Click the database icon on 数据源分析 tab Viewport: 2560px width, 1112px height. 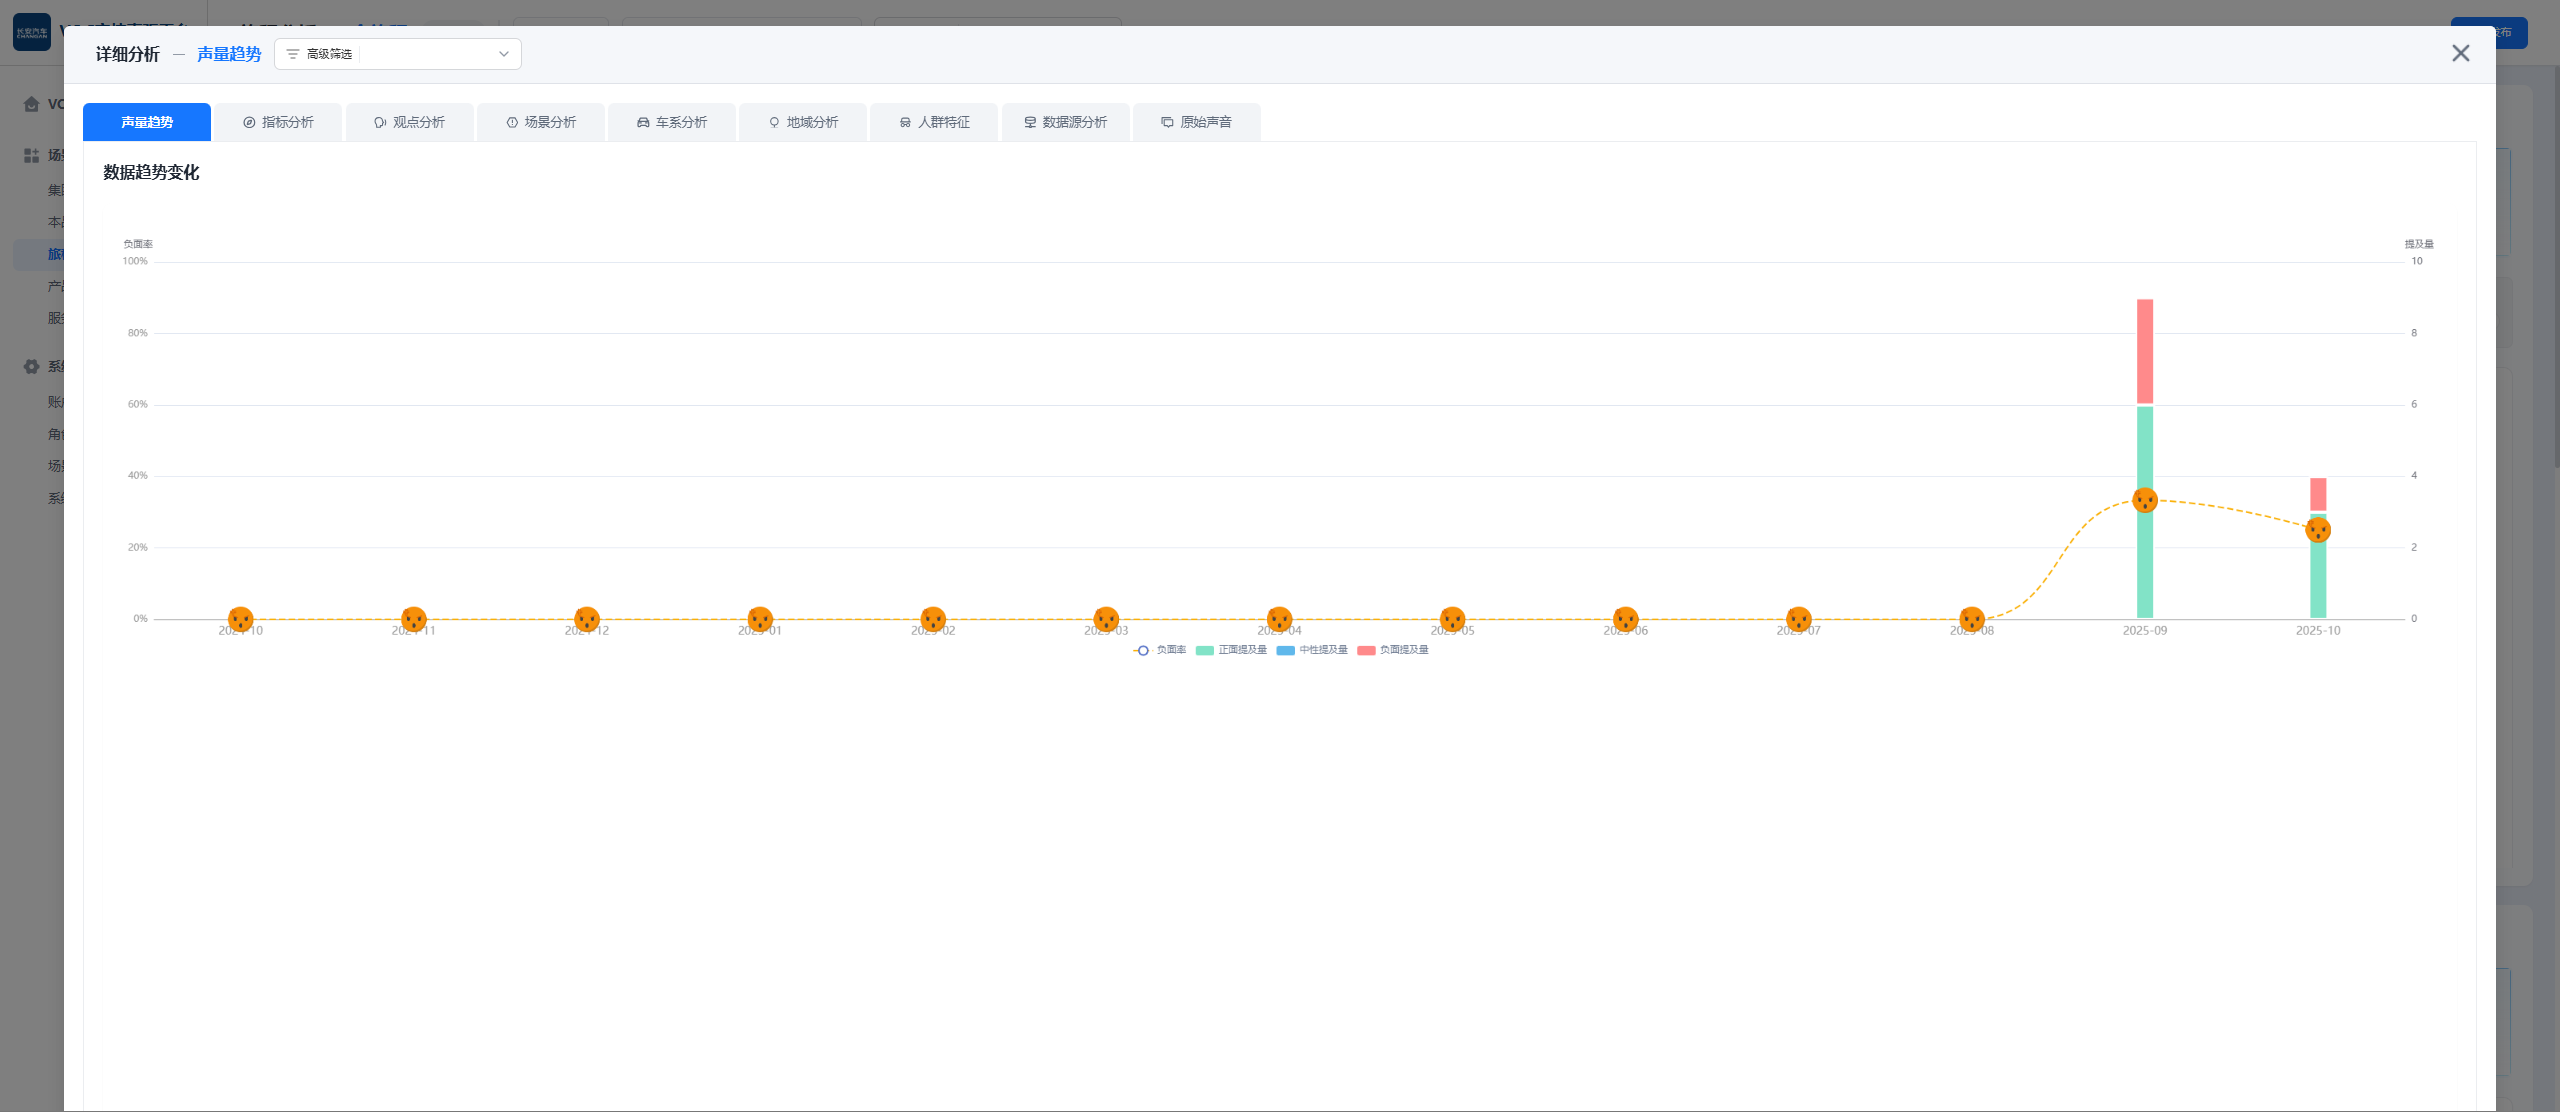(x=1030, y=122)
